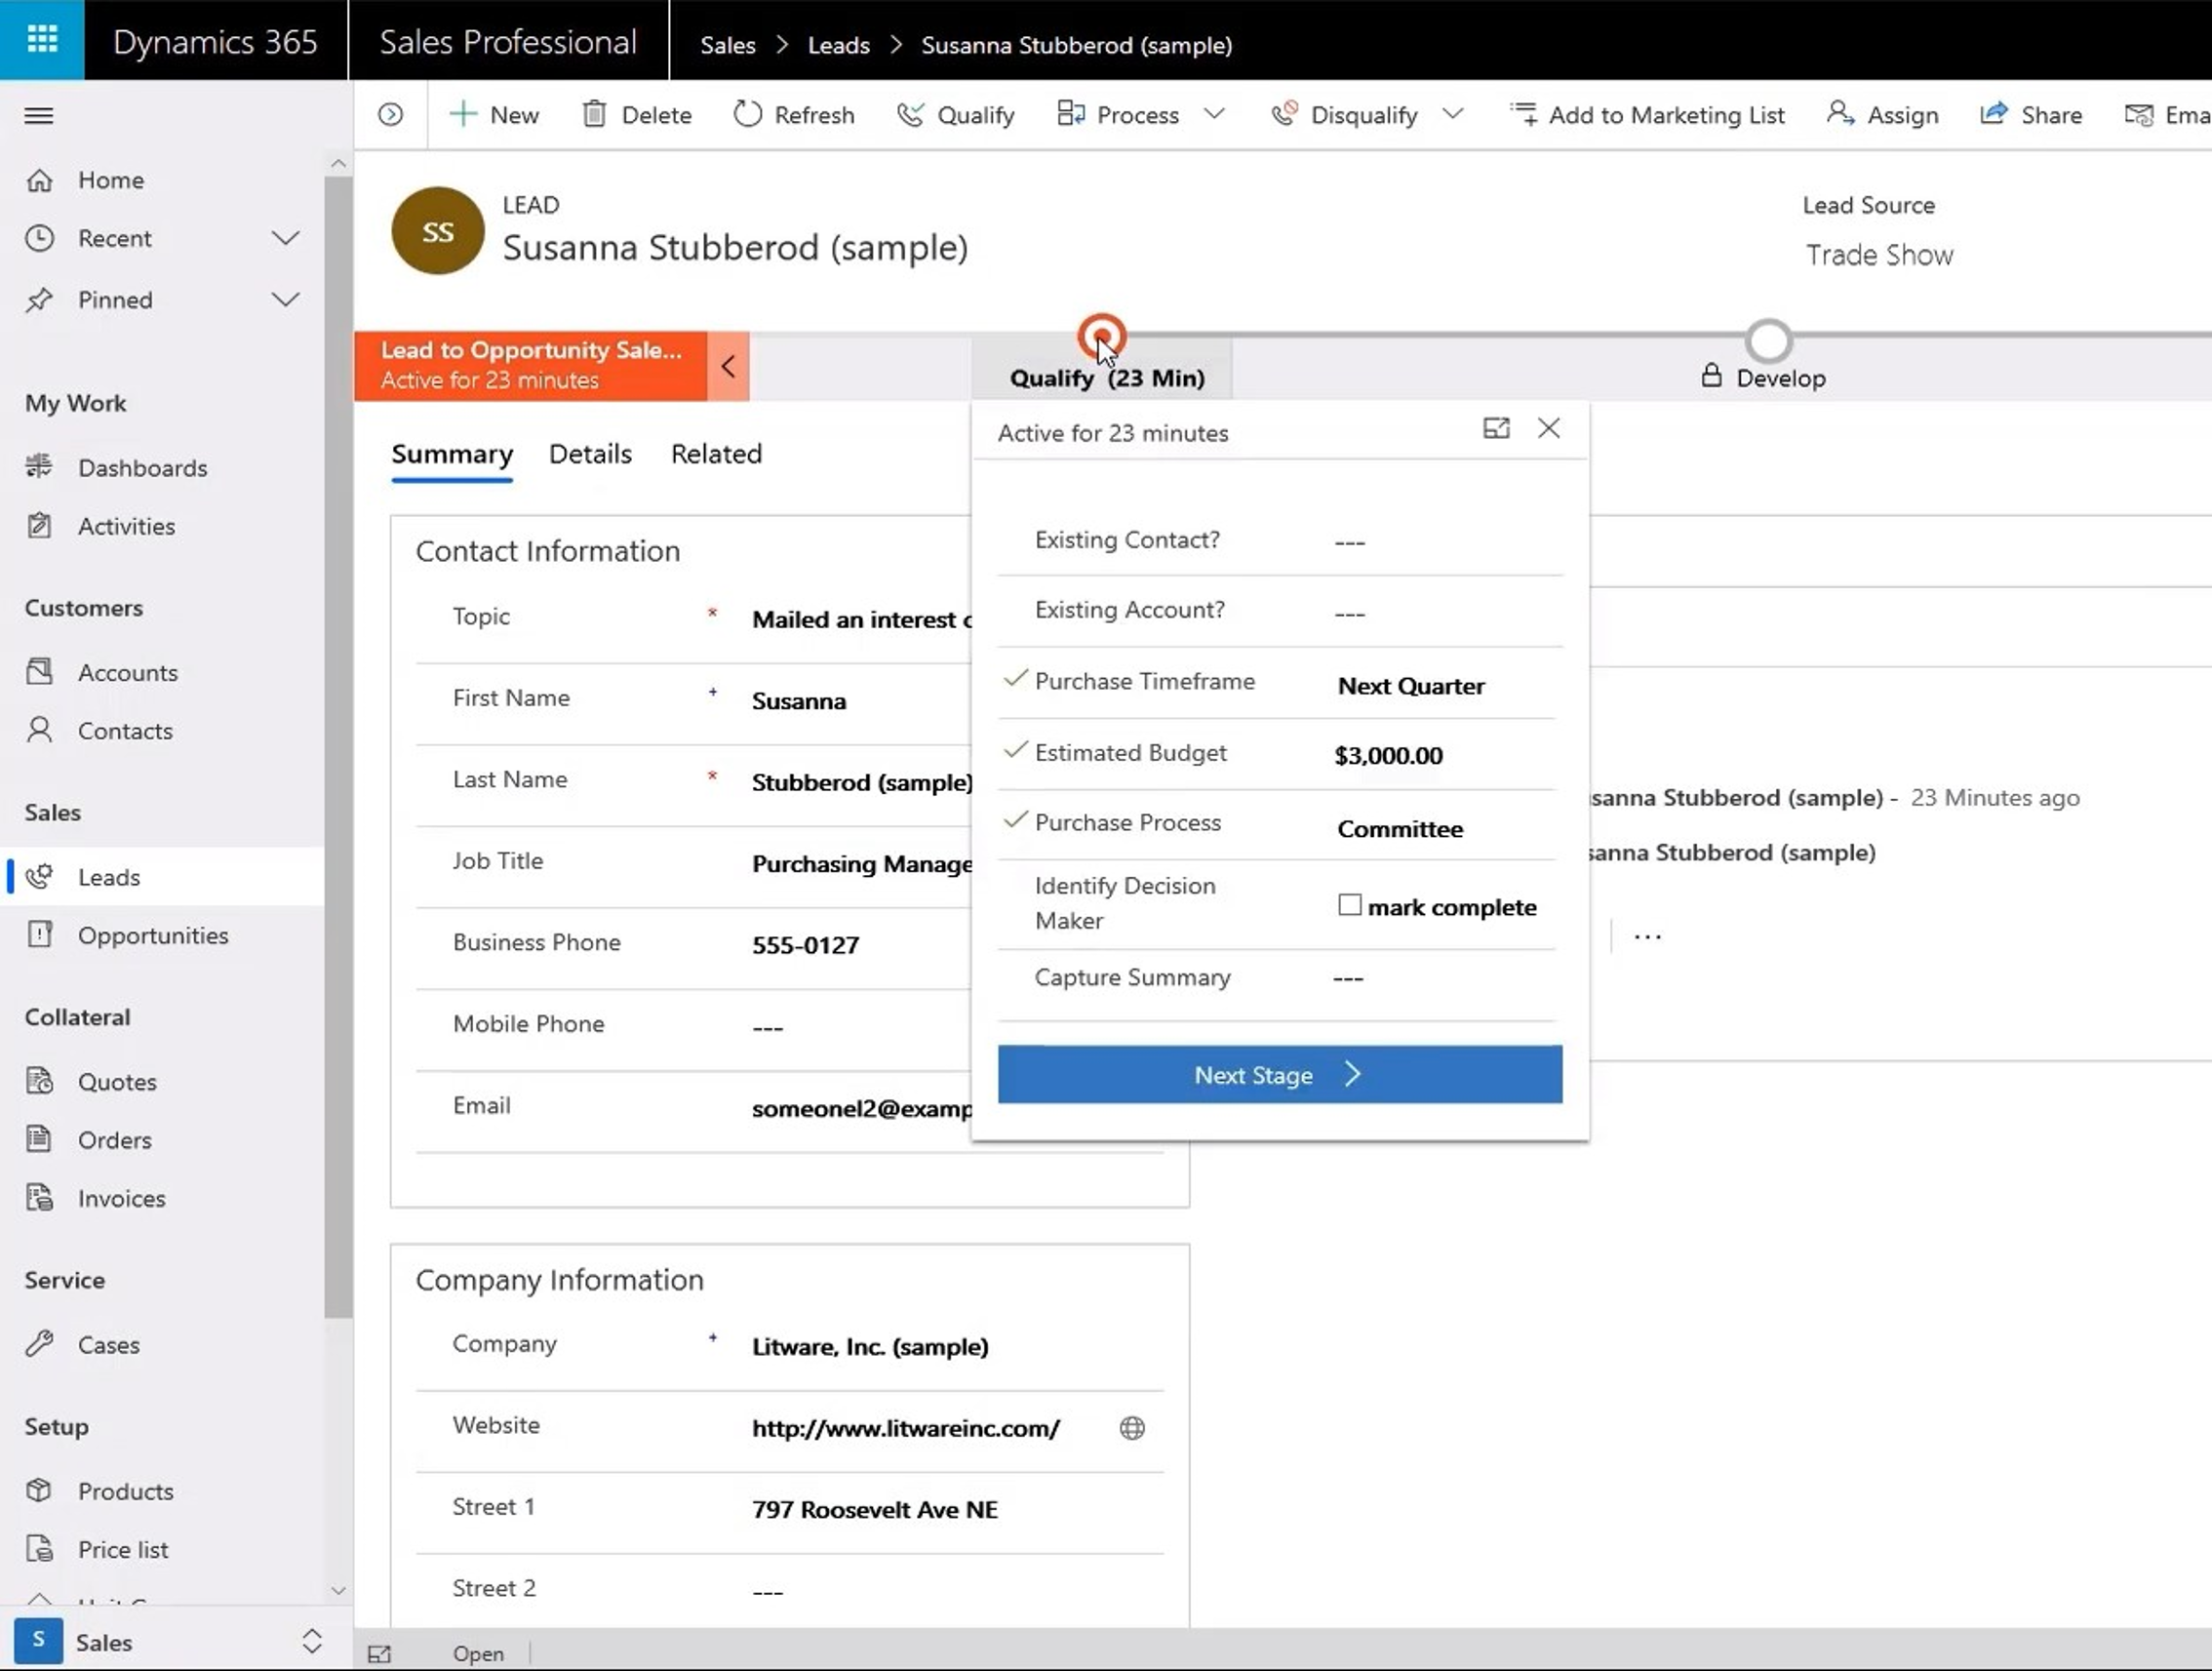Check Identify Decision Maker mark complete

pyautogui.click(x=1349, y=905)
